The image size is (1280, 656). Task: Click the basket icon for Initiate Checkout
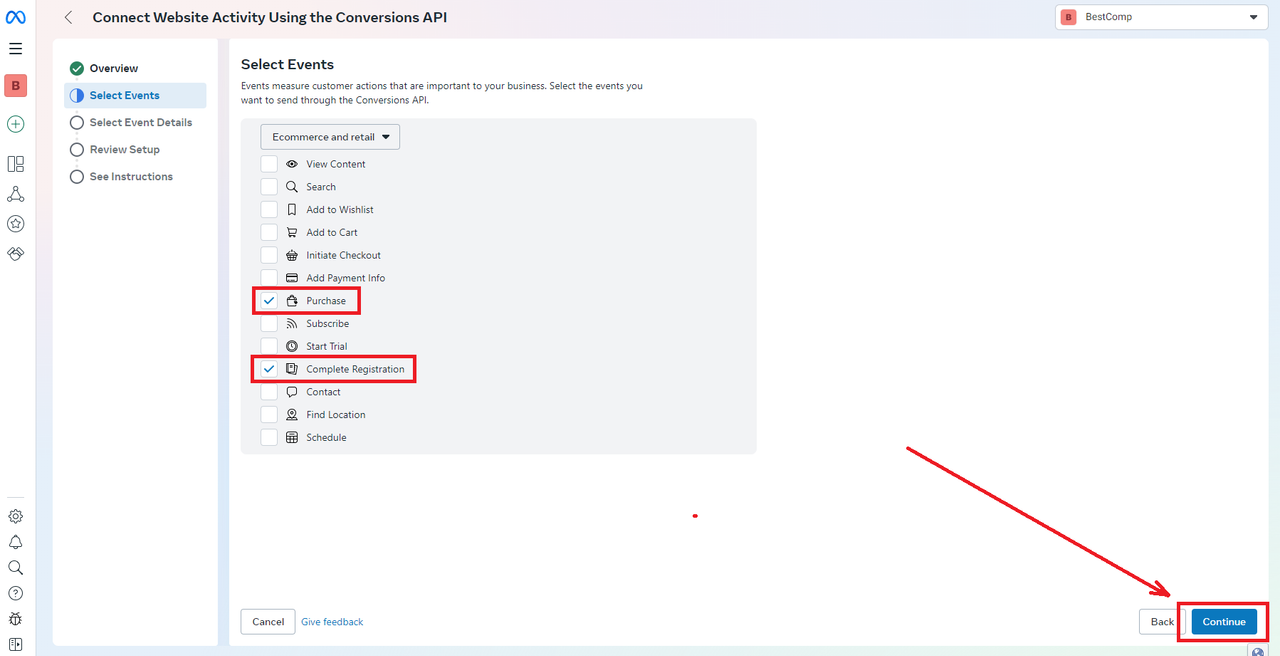click(292, 255)
